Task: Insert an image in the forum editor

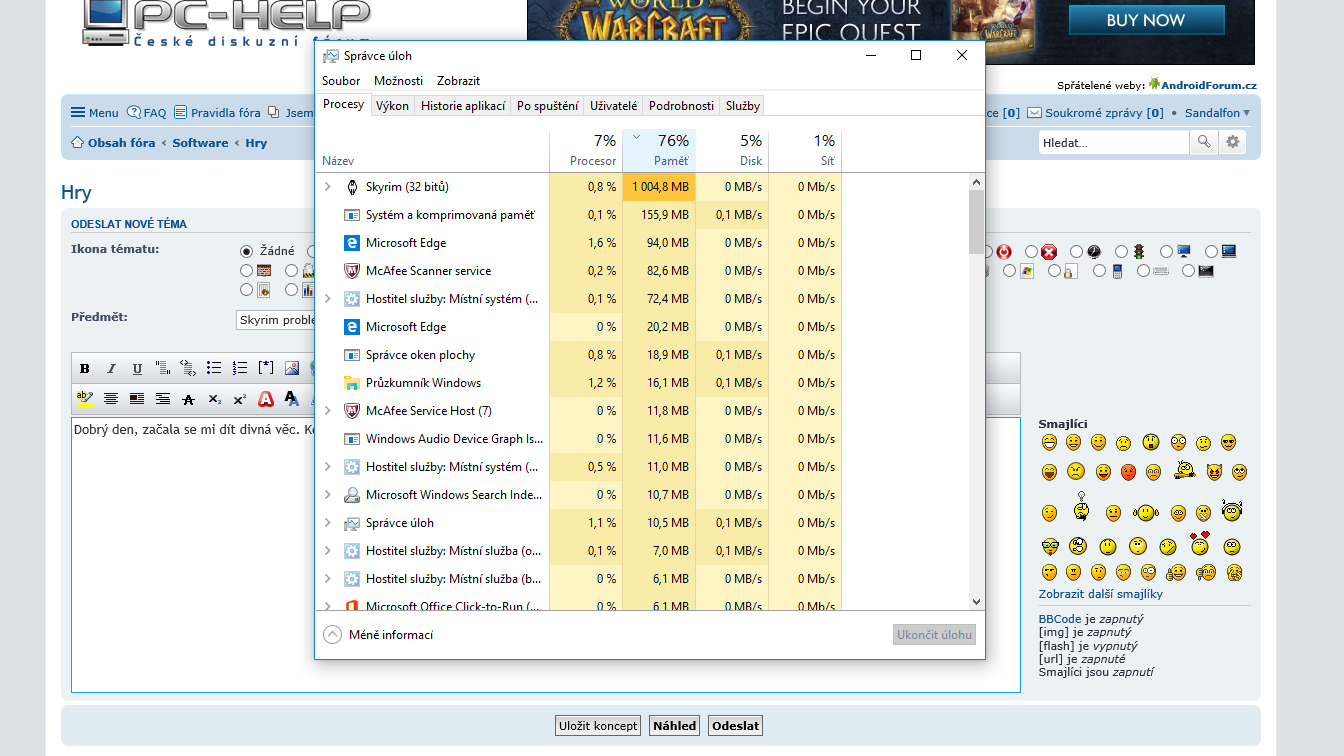Action: [292, 369]
